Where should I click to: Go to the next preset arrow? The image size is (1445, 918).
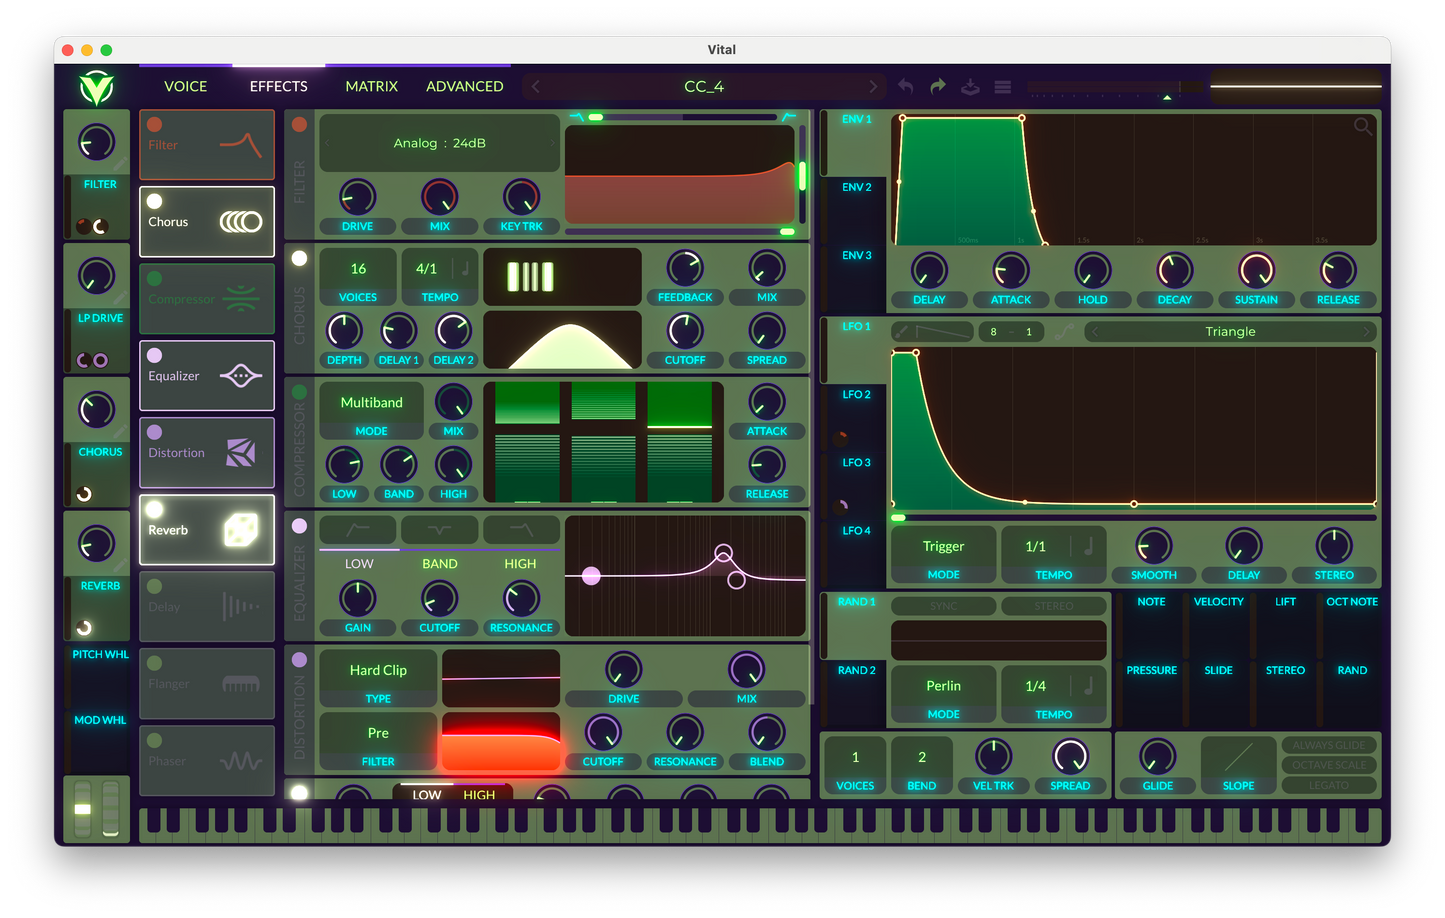[x=873, y=87]
